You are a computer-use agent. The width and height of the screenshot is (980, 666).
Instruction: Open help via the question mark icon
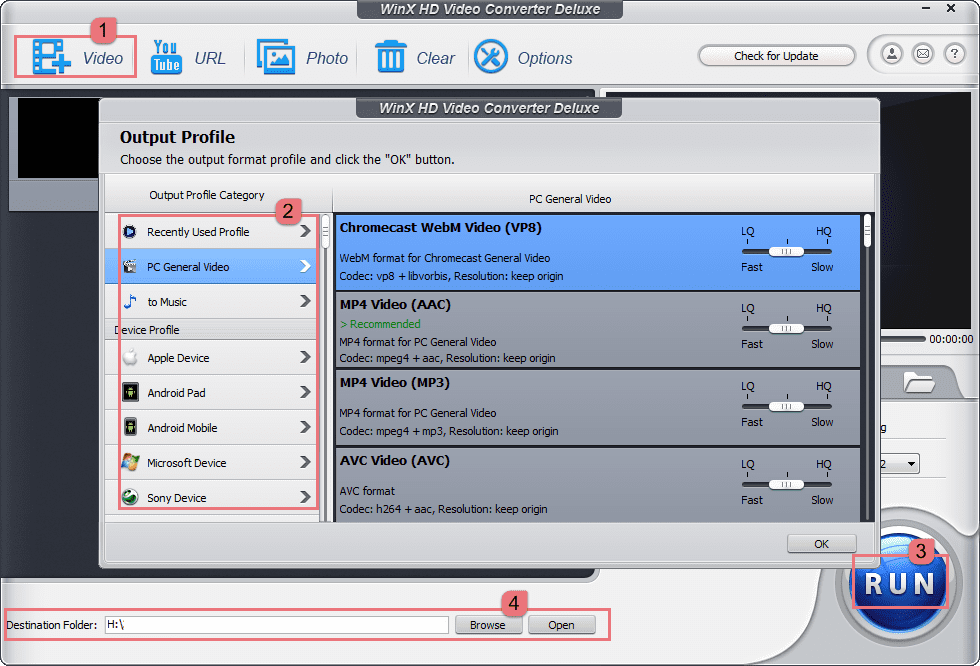coord(953,54)
